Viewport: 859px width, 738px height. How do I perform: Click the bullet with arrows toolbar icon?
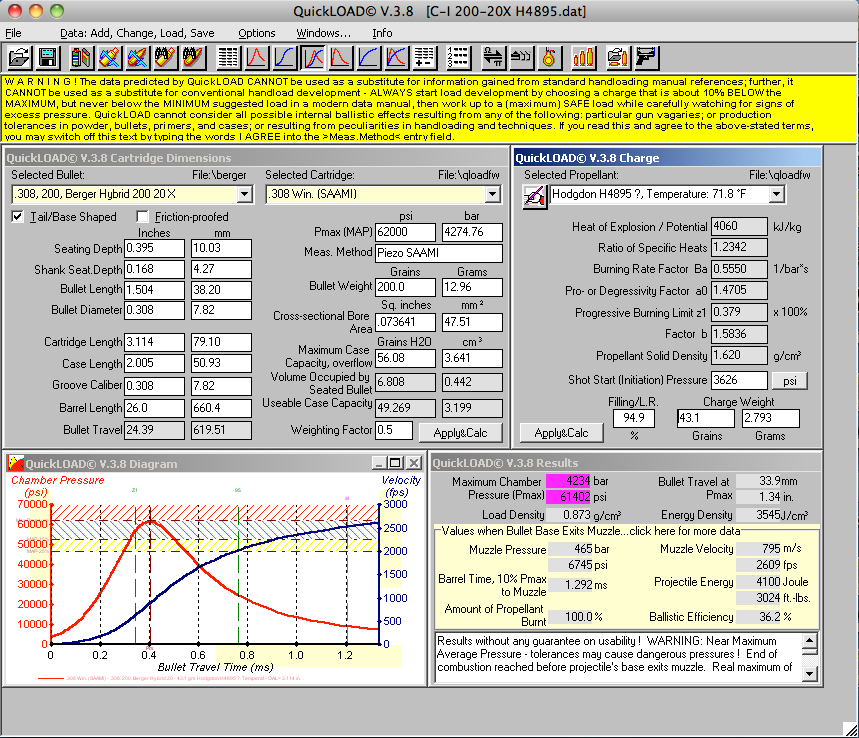[x=522, y=57]
